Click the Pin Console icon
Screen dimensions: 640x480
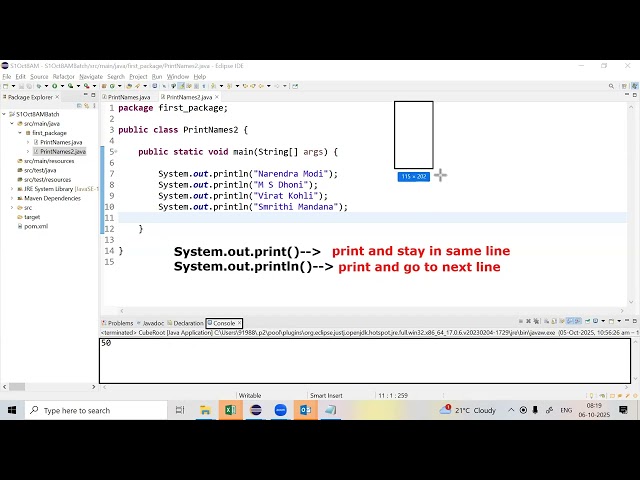point(588,321)
